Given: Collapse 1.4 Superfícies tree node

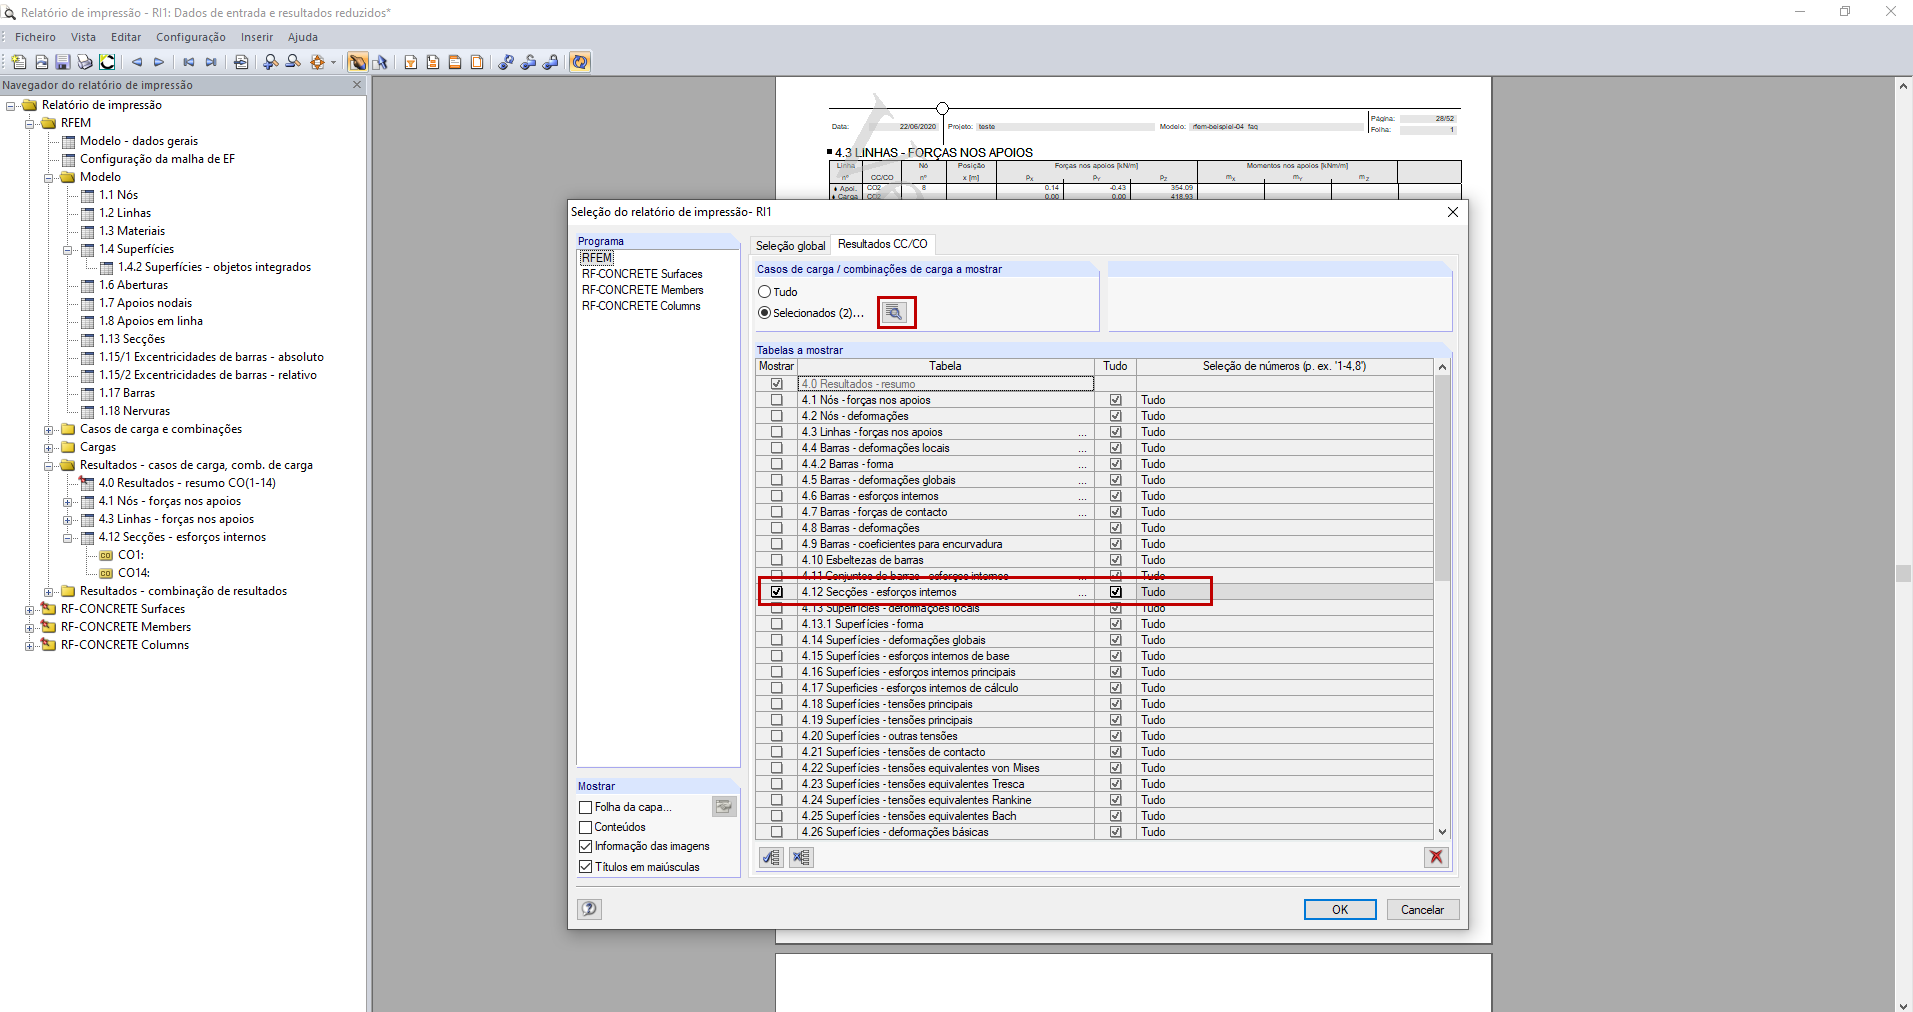Looking at the screenshot, I should pyautogui.click(x=68, y=249).
